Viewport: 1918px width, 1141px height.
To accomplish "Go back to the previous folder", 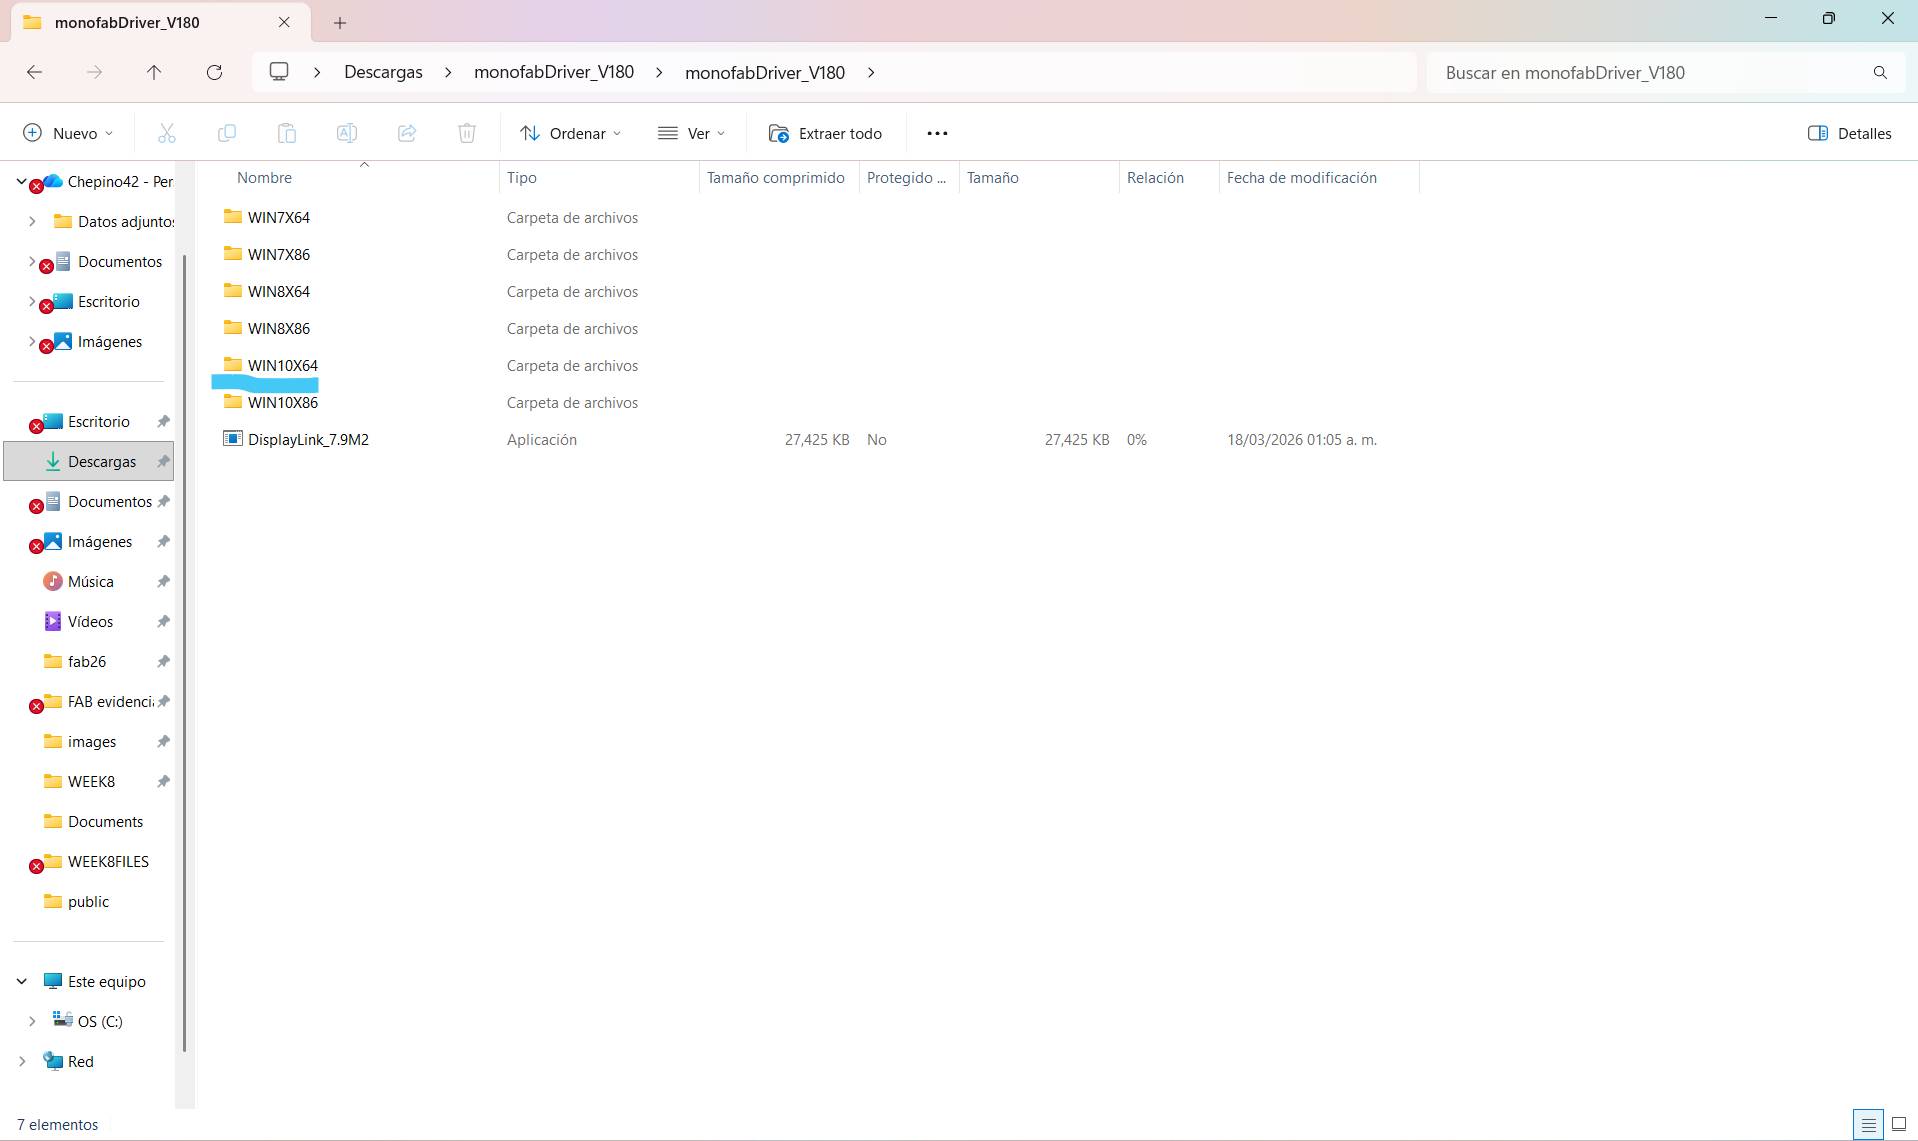I will point(34,72).
